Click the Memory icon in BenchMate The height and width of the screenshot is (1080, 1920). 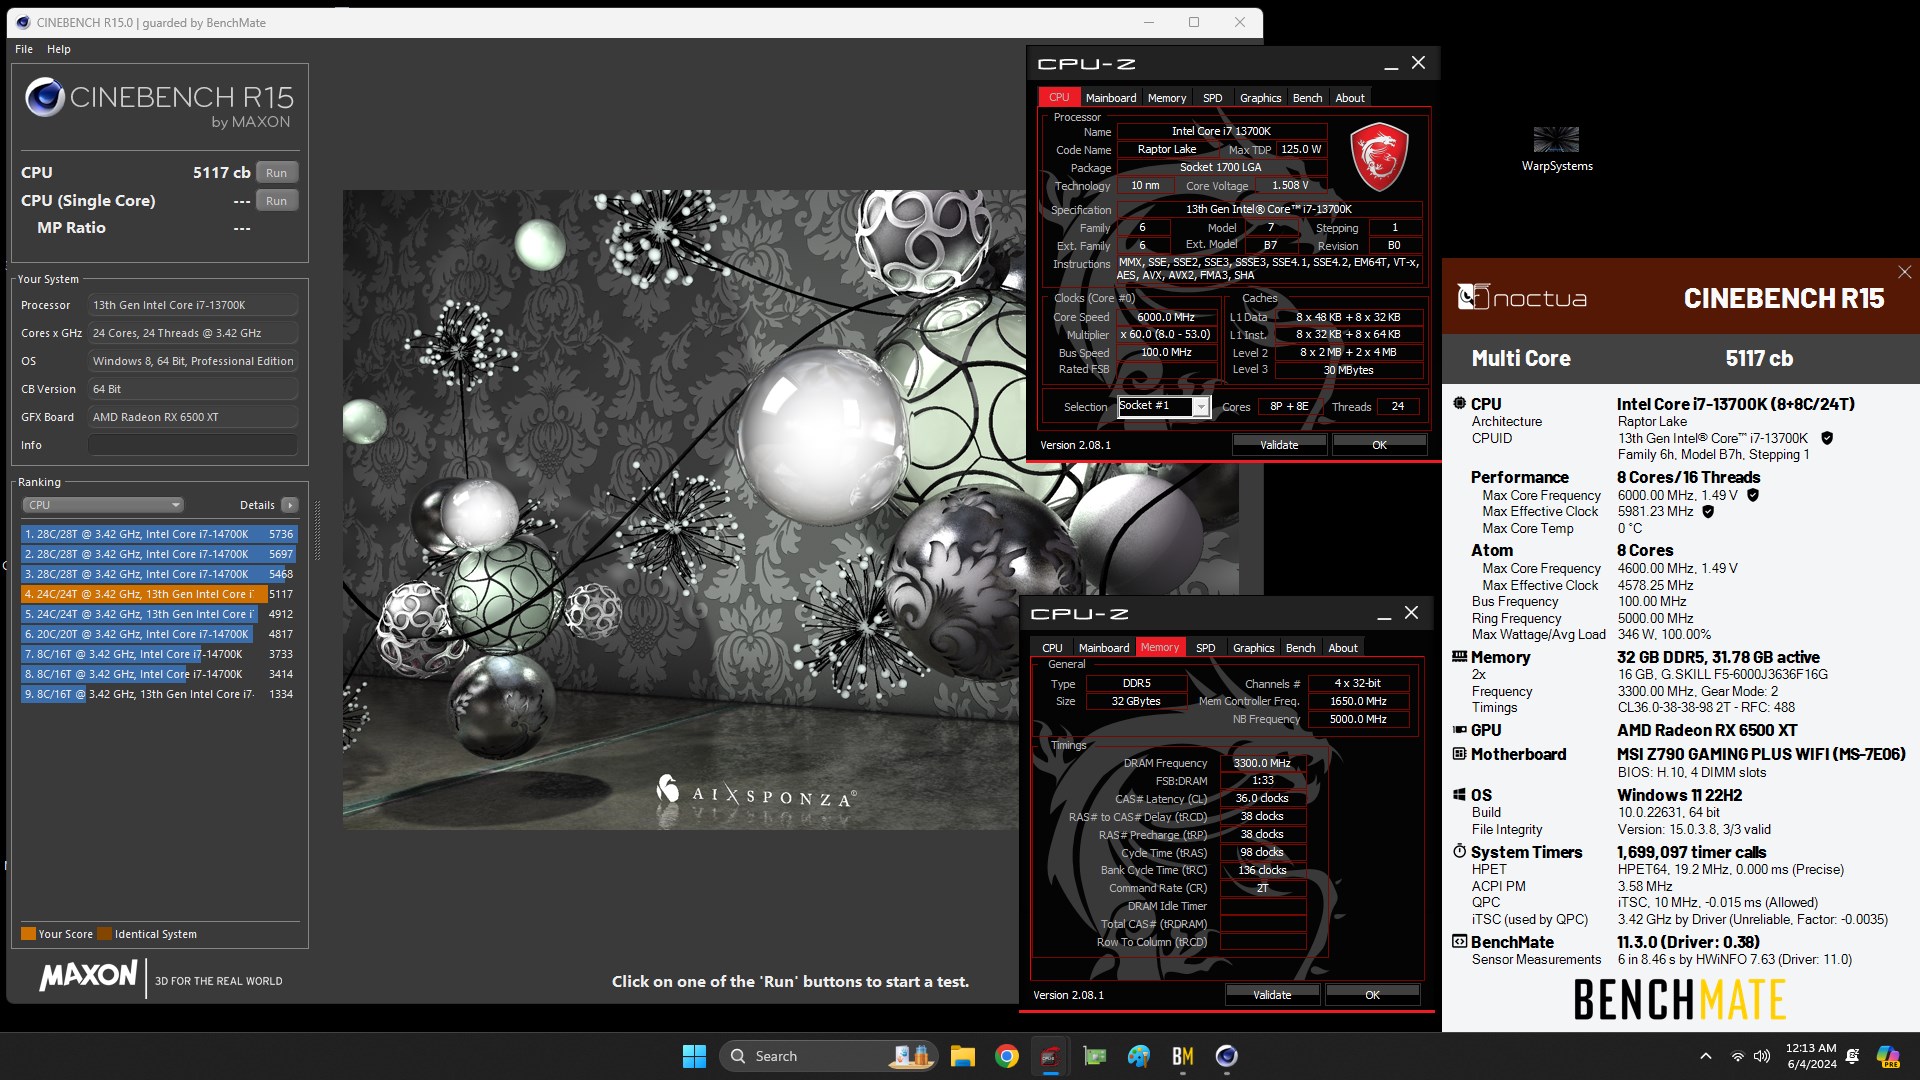point(1460,657)
